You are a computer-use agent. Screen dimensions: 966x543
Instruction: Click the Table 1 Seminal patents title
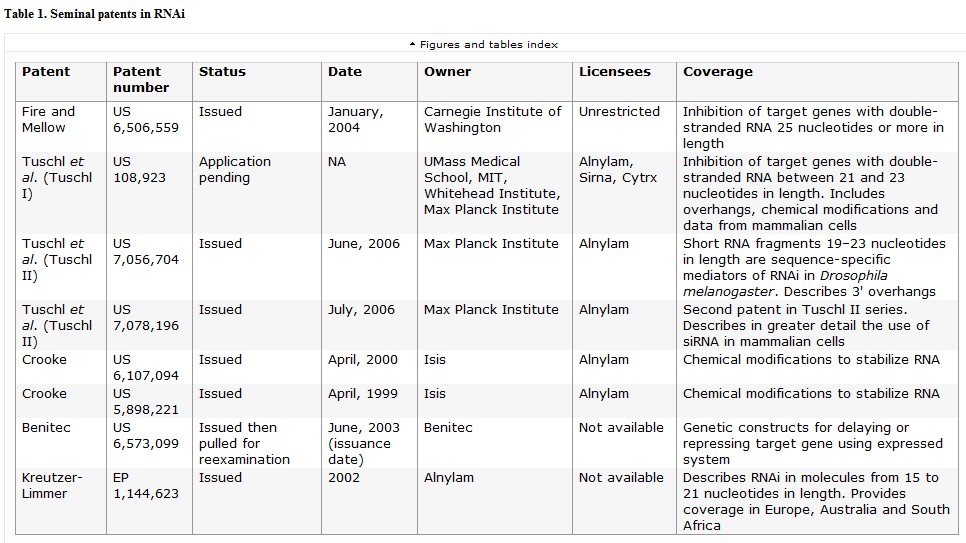click(94, 14)
